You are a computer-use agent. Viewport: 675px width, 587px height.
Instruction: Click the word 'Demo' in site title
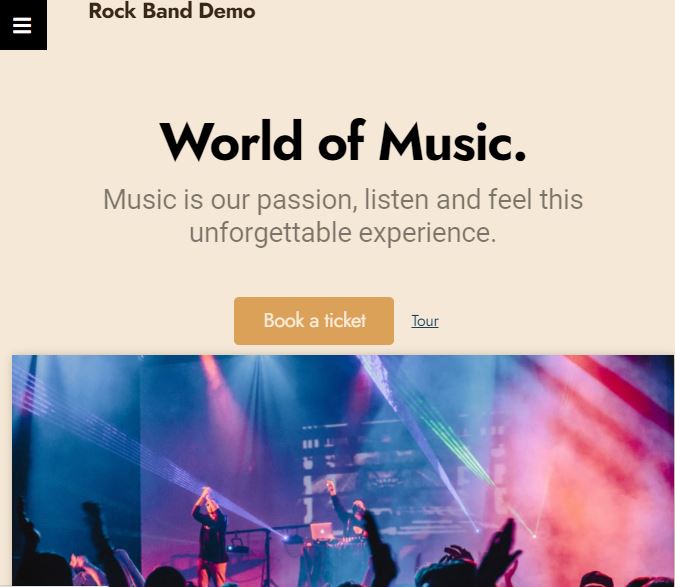[x=227, y=11]
